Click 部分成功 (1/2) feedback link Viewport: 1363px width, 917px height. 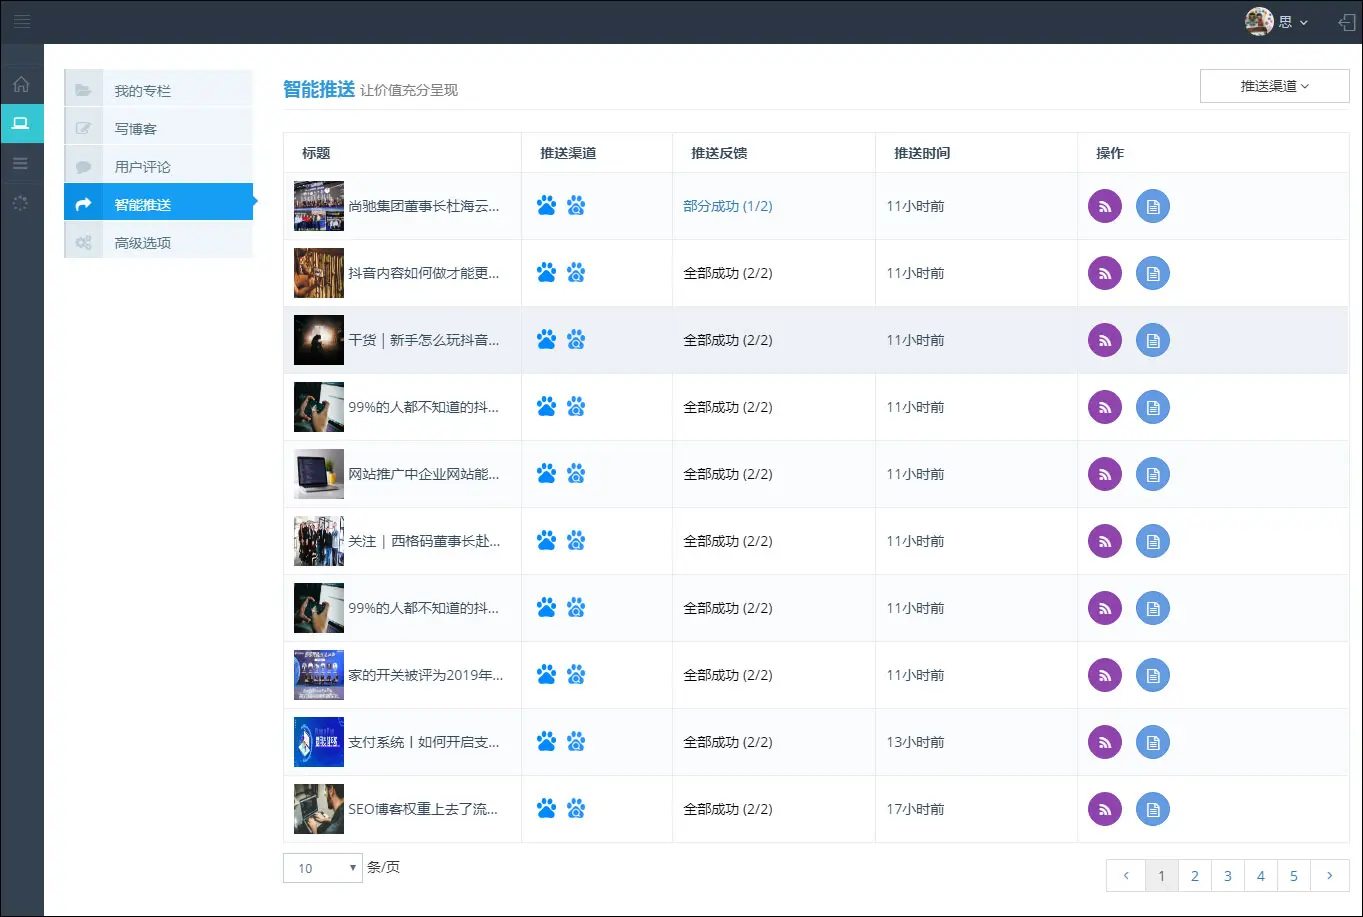(727, 206)
